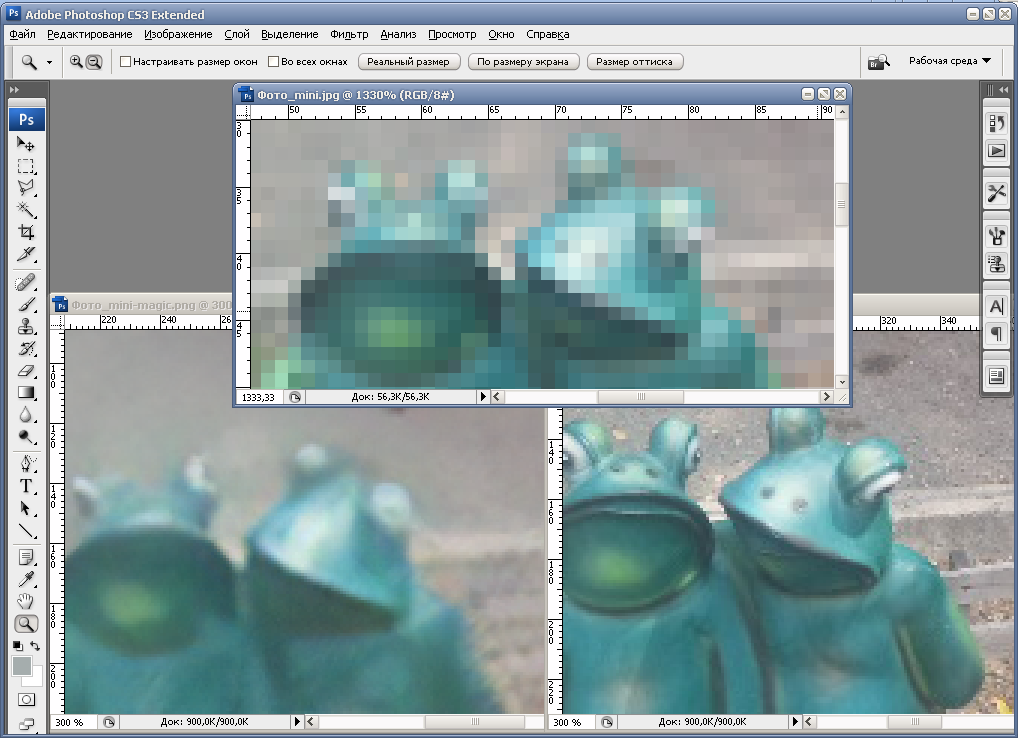Select the Rectangular Marquee tool
The image size is (1018, 738).
pos(26,166)
